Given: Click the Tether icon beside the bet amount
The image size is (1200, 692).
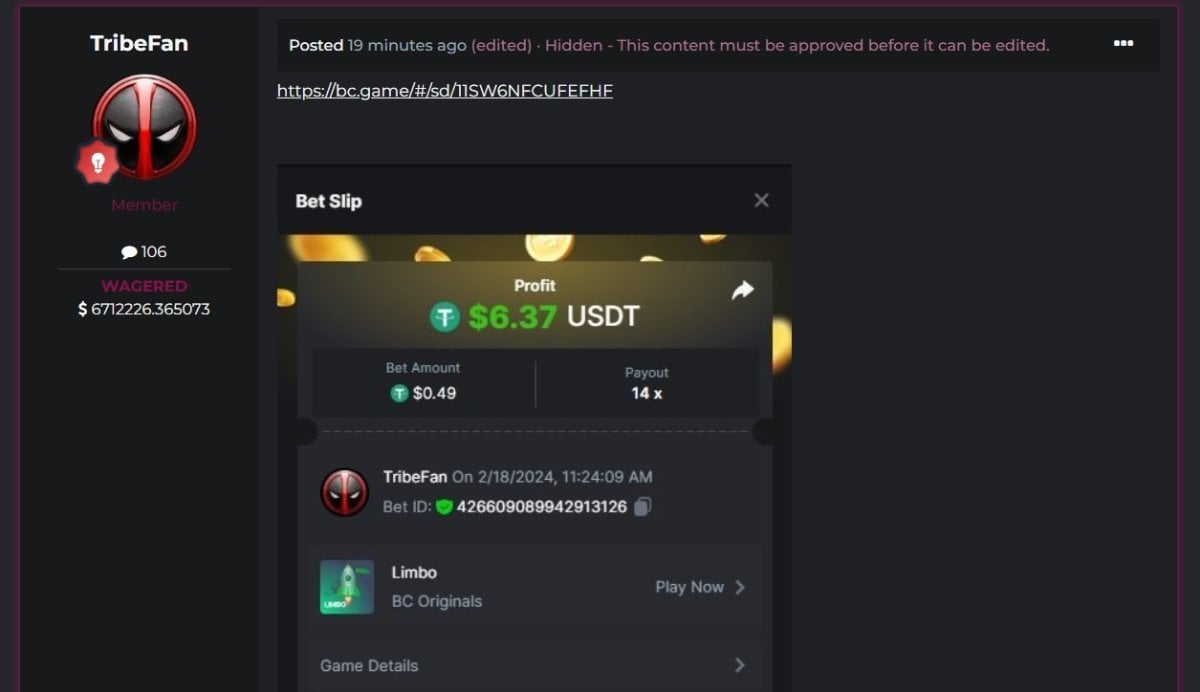Looking at the screenshot, I should pos(399,394).
